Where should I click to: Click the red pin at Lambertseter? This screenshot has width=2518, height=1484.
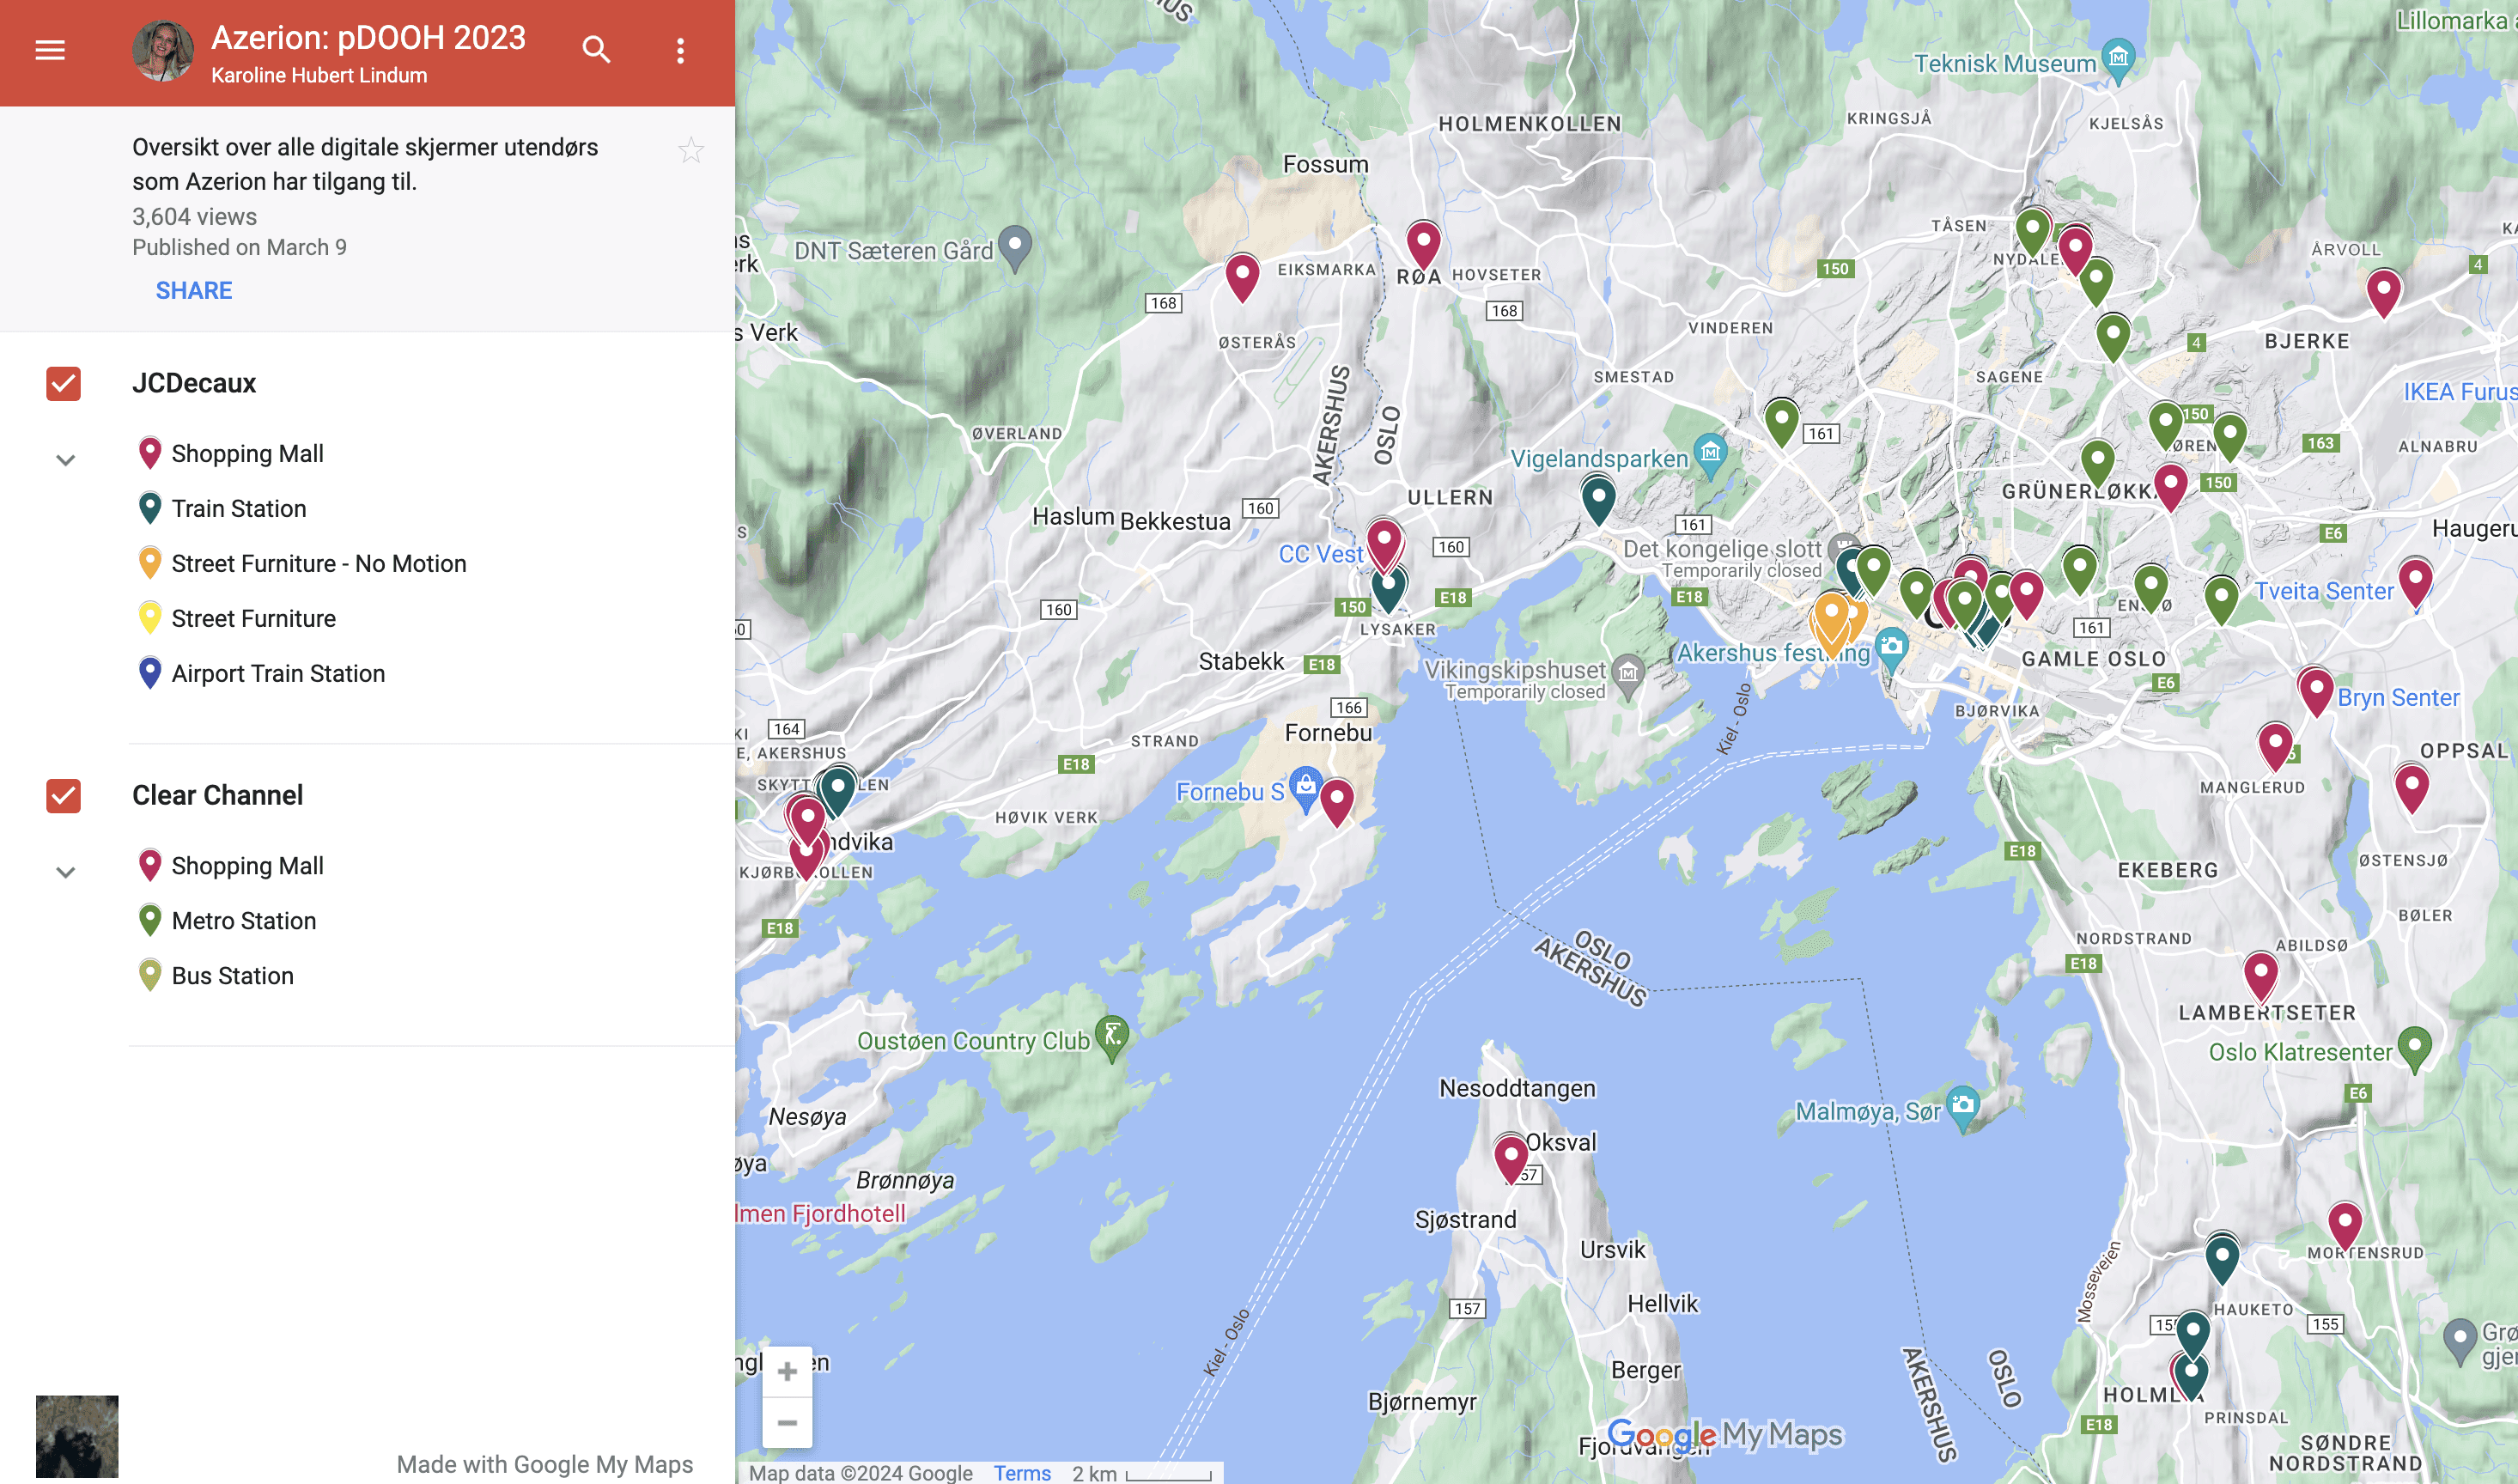(2261, 974)
